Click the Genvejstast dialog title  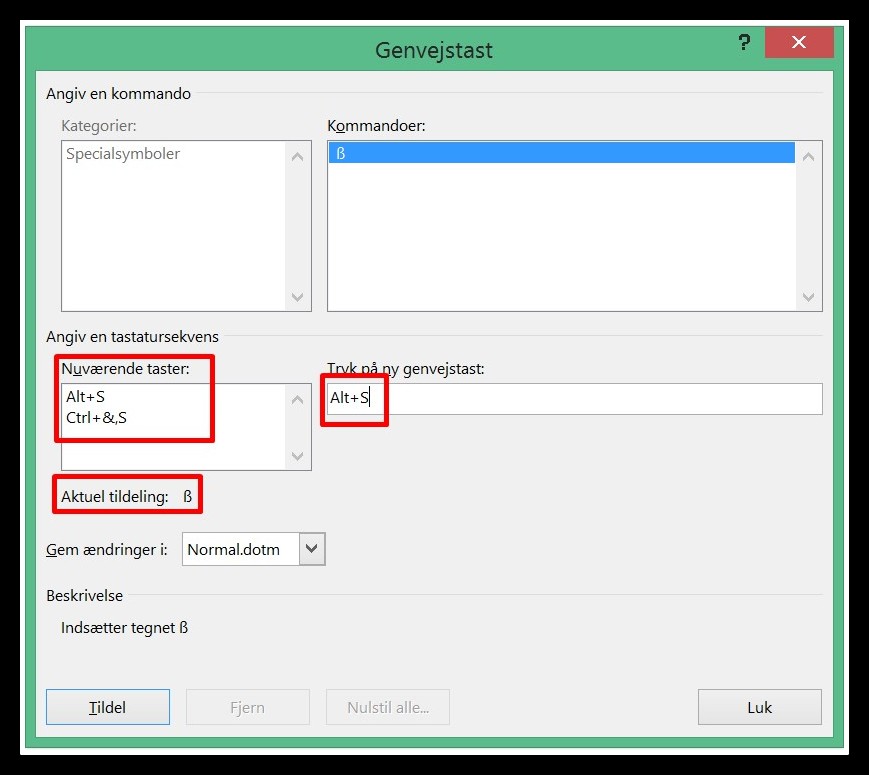pyautogui.click(x=434, y=50)
